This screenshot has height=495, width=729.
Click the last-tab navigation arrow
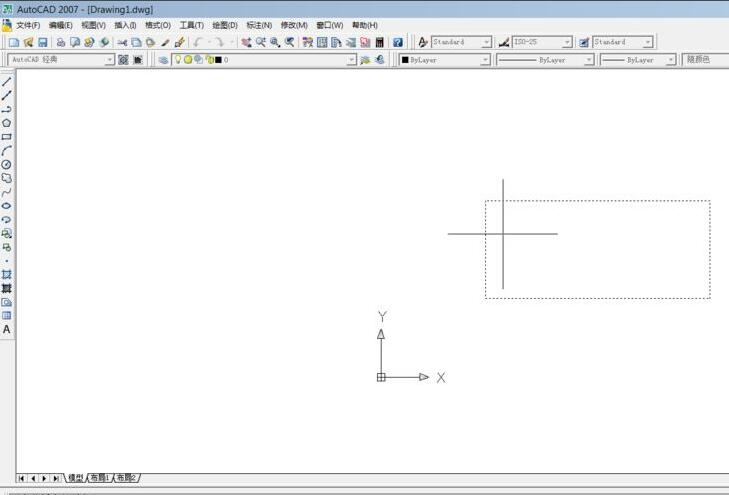tap(56, 478)
